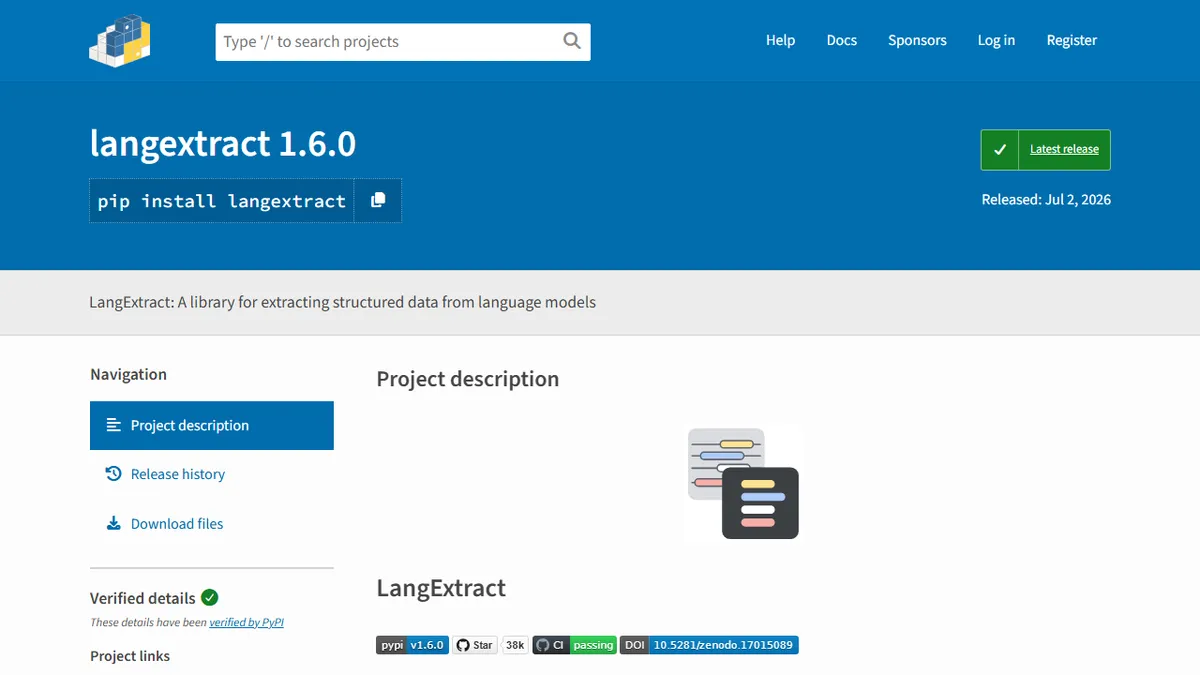
Task: Click the CI passing badge
Action: point(575,645)
